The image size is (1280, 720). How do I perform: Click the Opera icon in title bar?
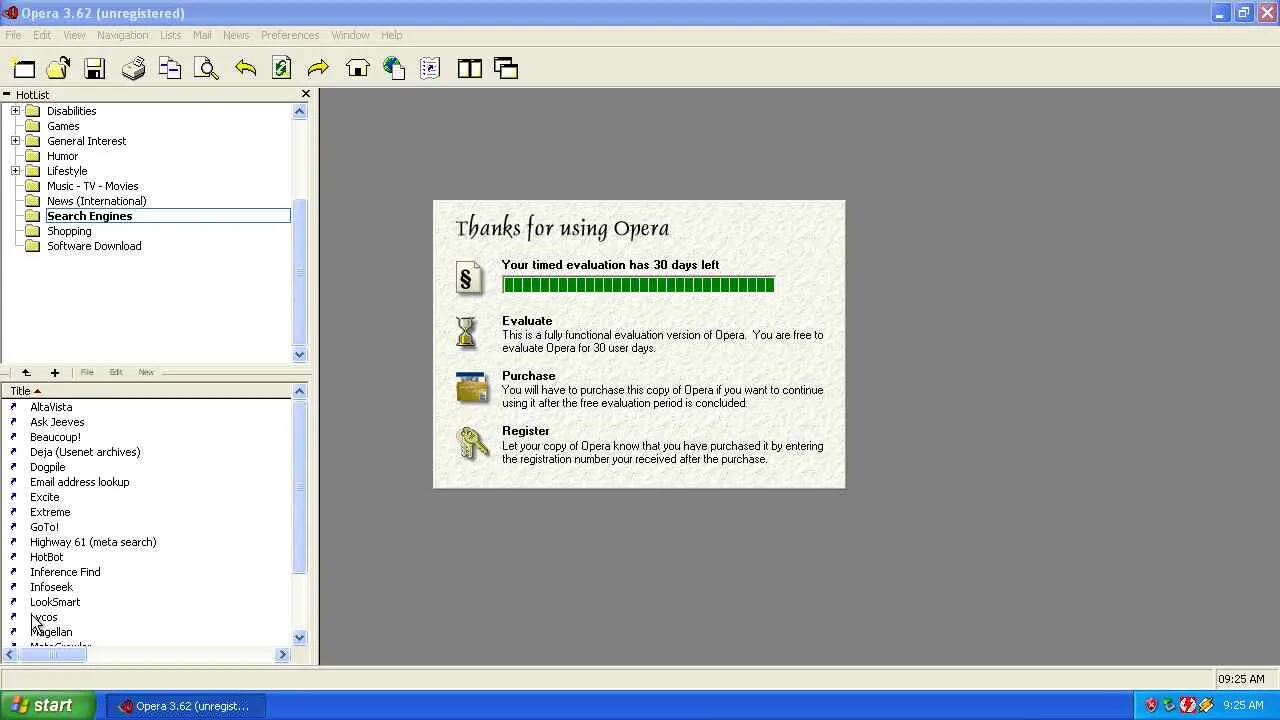coord(10,13)
